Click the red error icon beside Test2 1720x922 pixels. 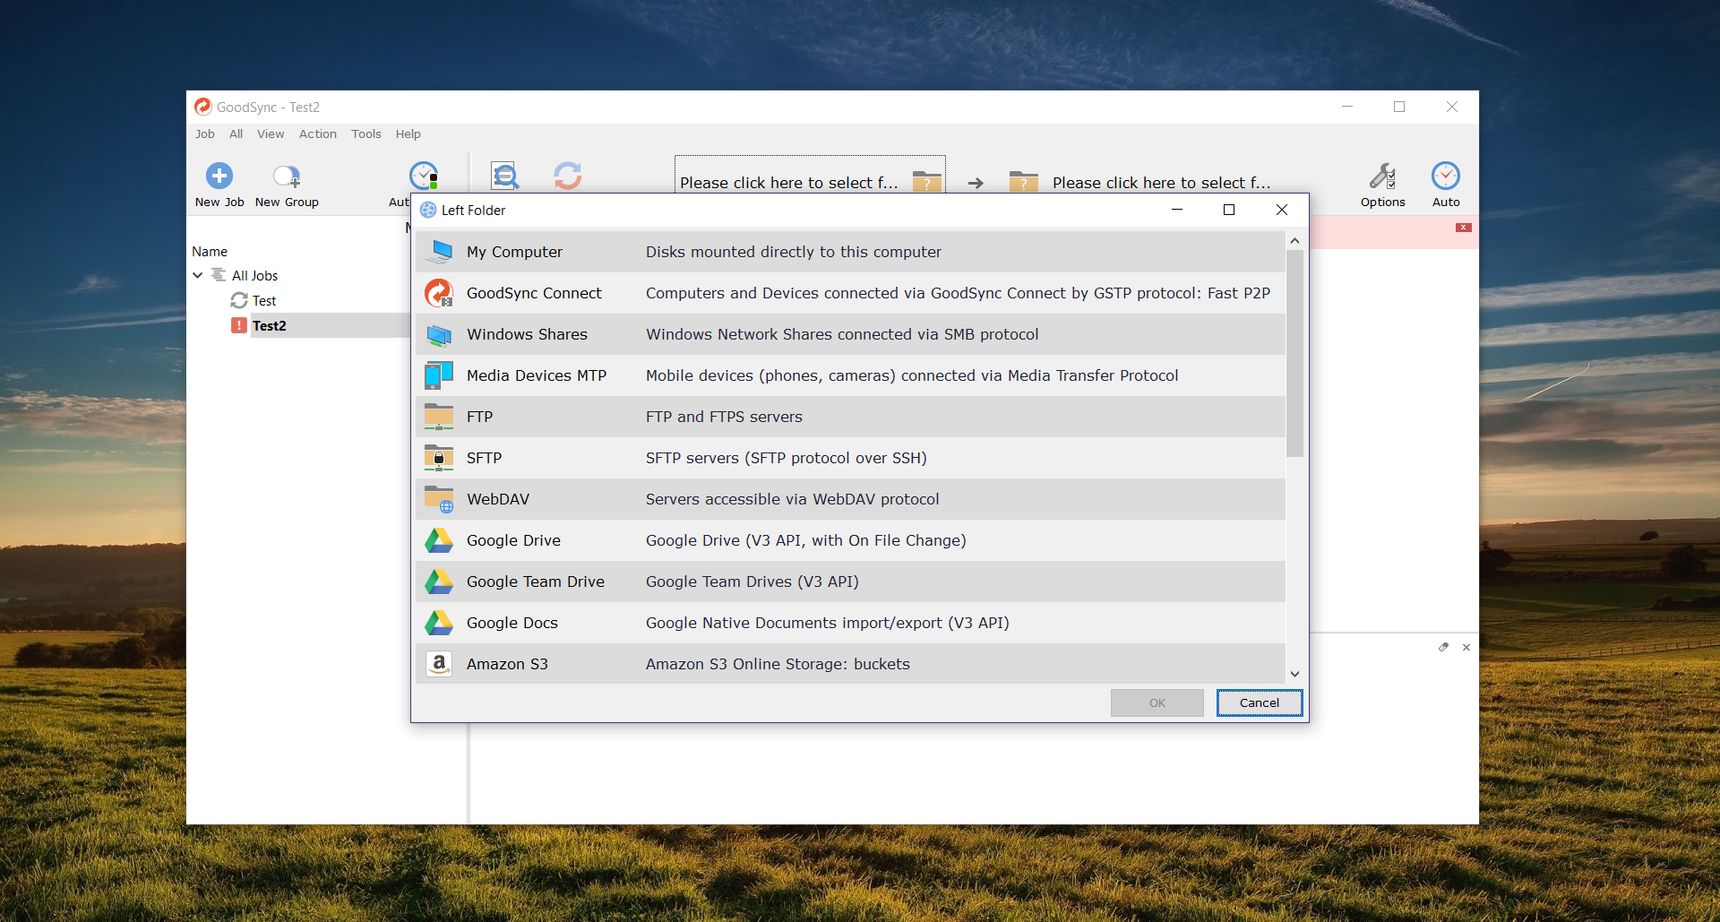(x=239, y=325)
